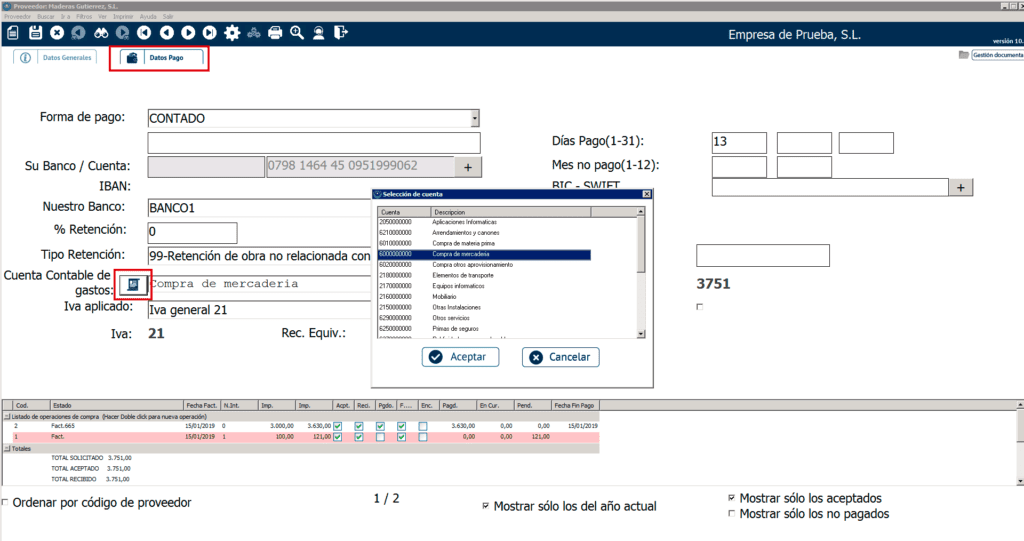Click the save (floppy disk) toolbar icon
Screen dimensions: 1024x541
(35, 33)
